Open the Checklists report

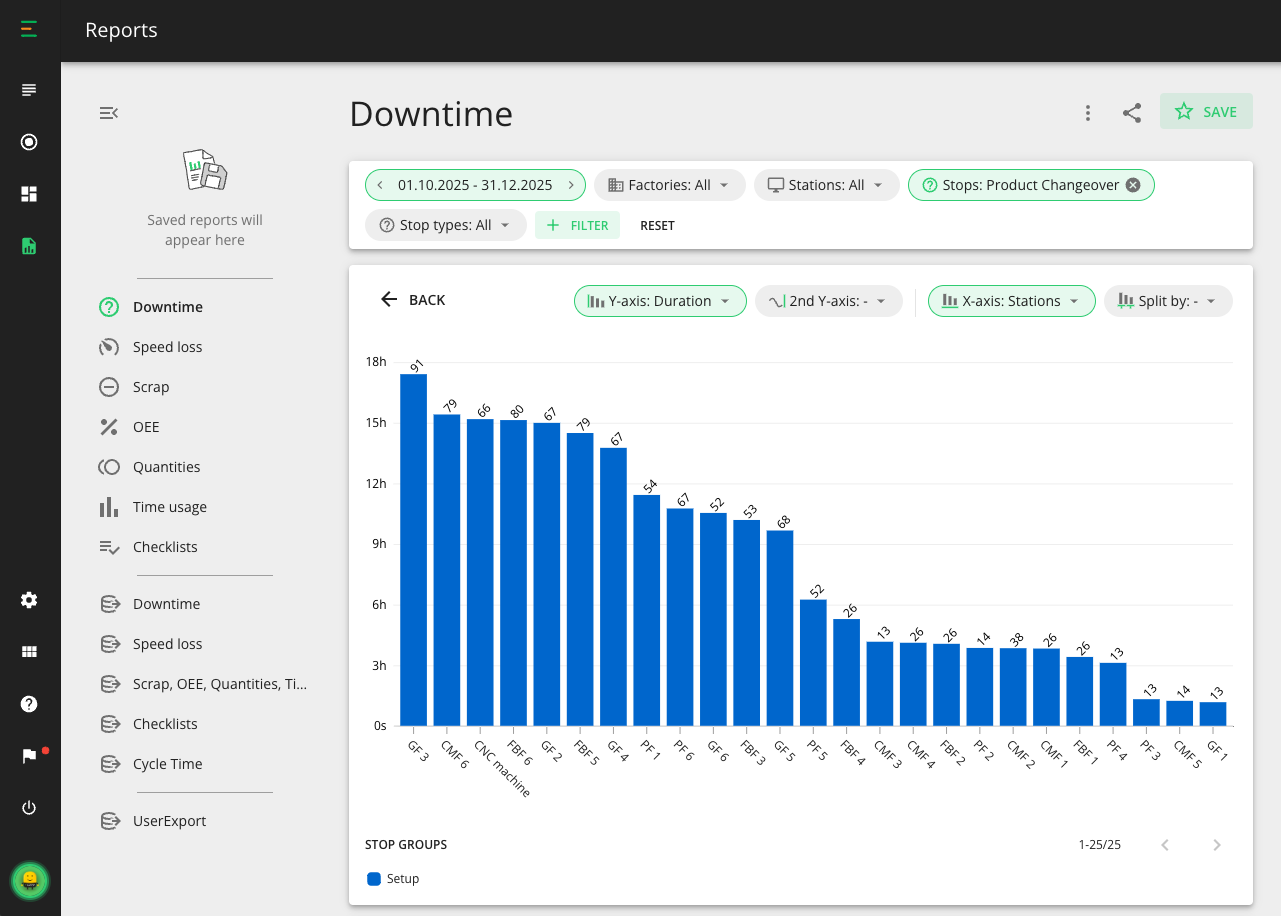point(165,546)
